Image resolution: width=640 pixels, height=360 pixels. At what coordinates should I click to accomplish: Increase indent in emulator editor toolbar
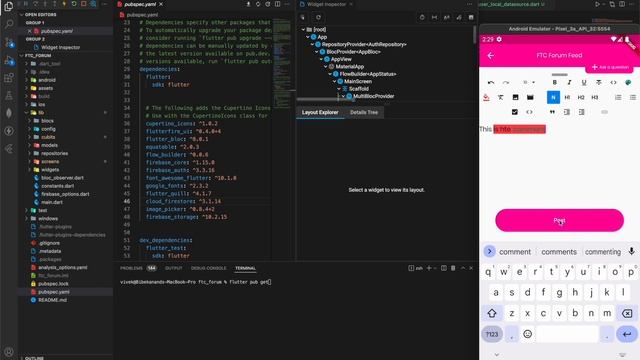click(x=567, y=112)
